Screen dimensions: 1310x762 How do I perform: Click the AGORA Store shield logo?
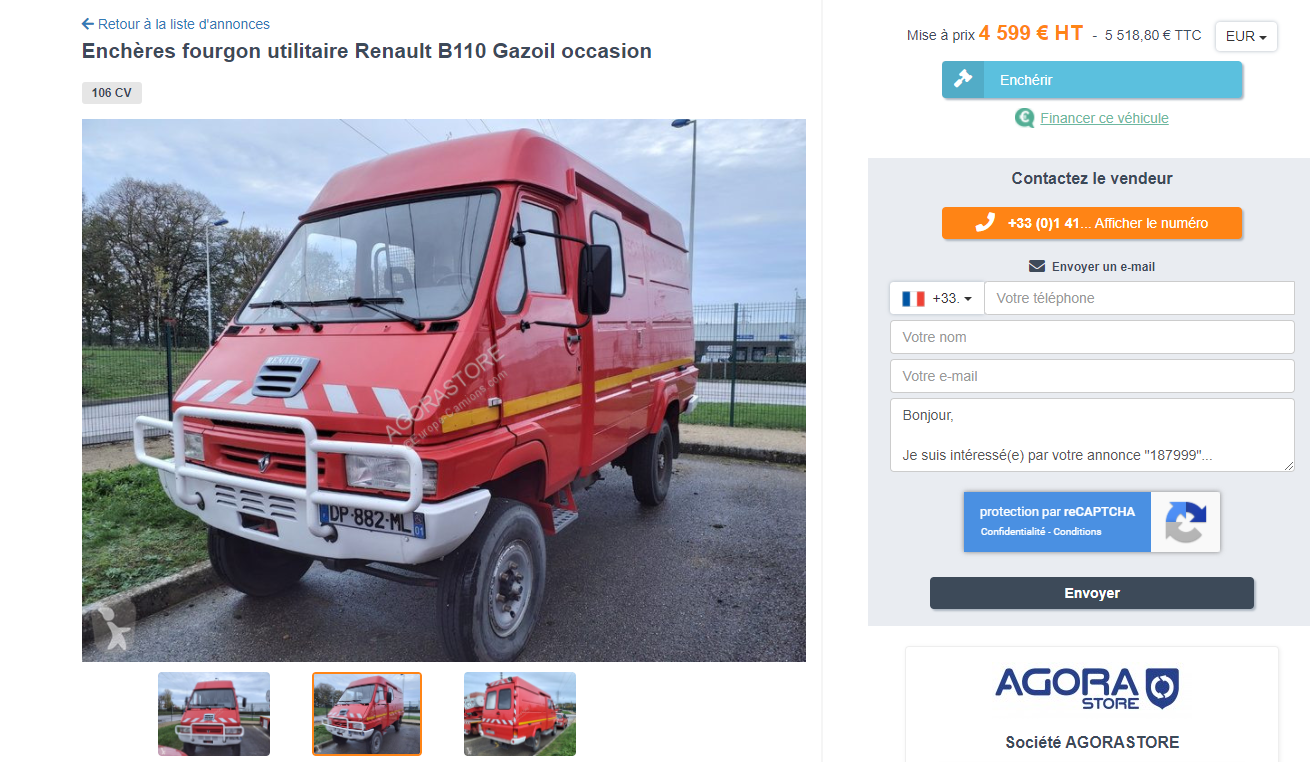coord(1162,688)
